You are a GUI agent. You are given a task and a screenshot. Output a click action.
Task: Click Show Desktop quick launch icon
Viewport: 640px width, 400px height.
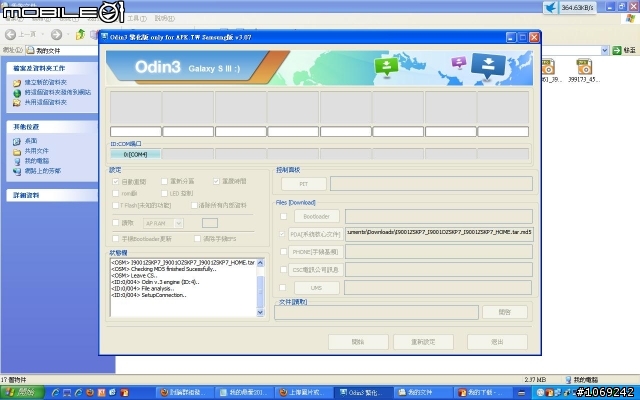pyautogui.click(x=67, y=393)
